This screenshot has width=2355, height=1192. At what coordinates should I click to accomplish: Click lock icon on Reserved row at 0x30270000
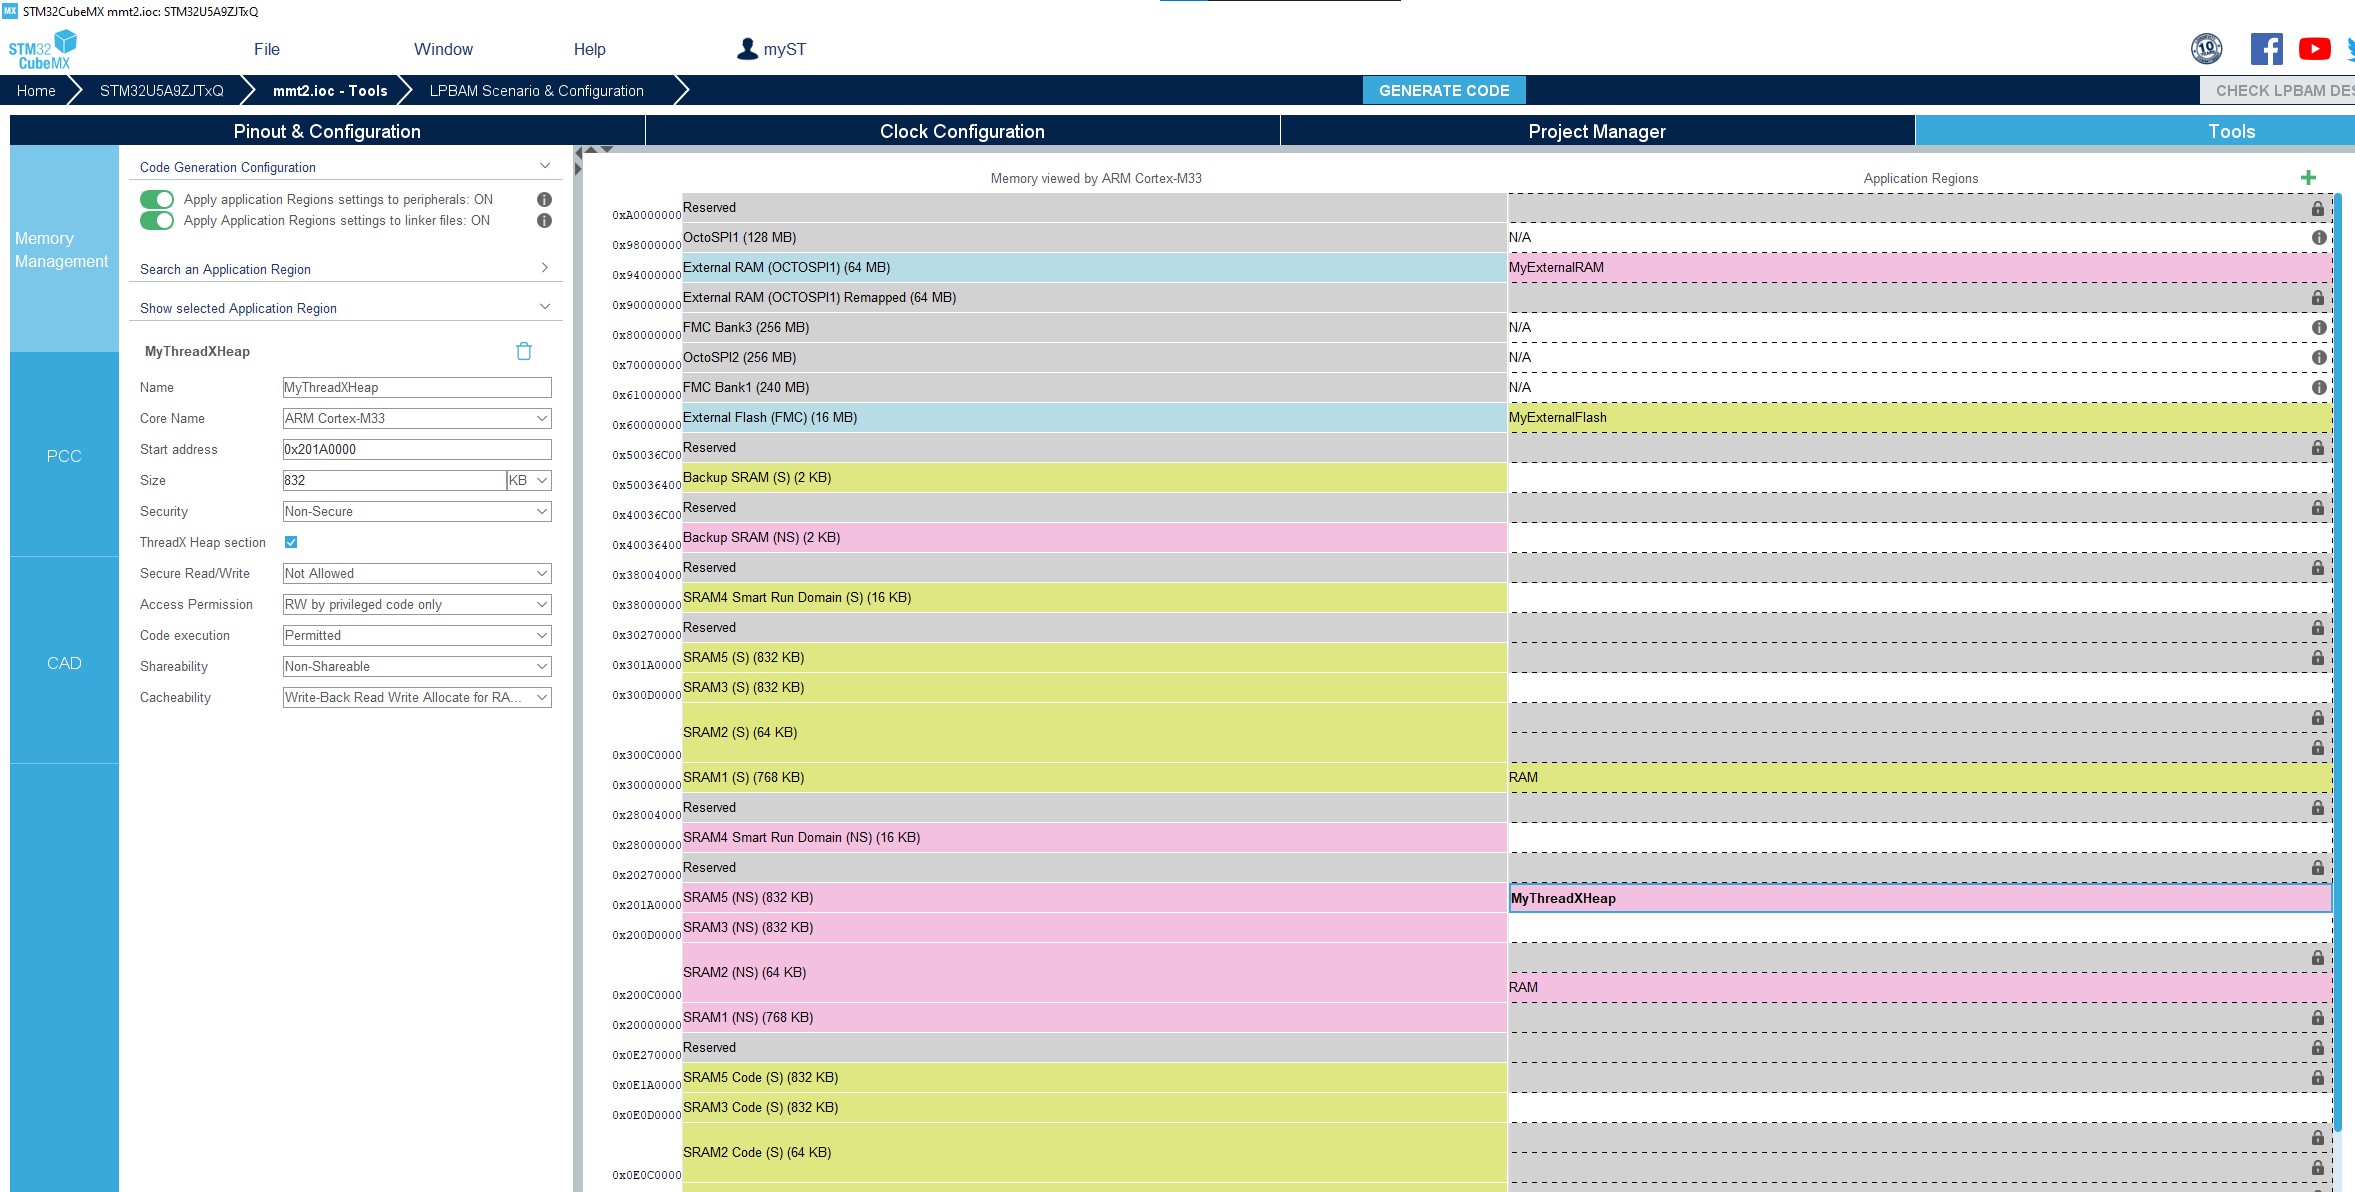[2318, 627]
